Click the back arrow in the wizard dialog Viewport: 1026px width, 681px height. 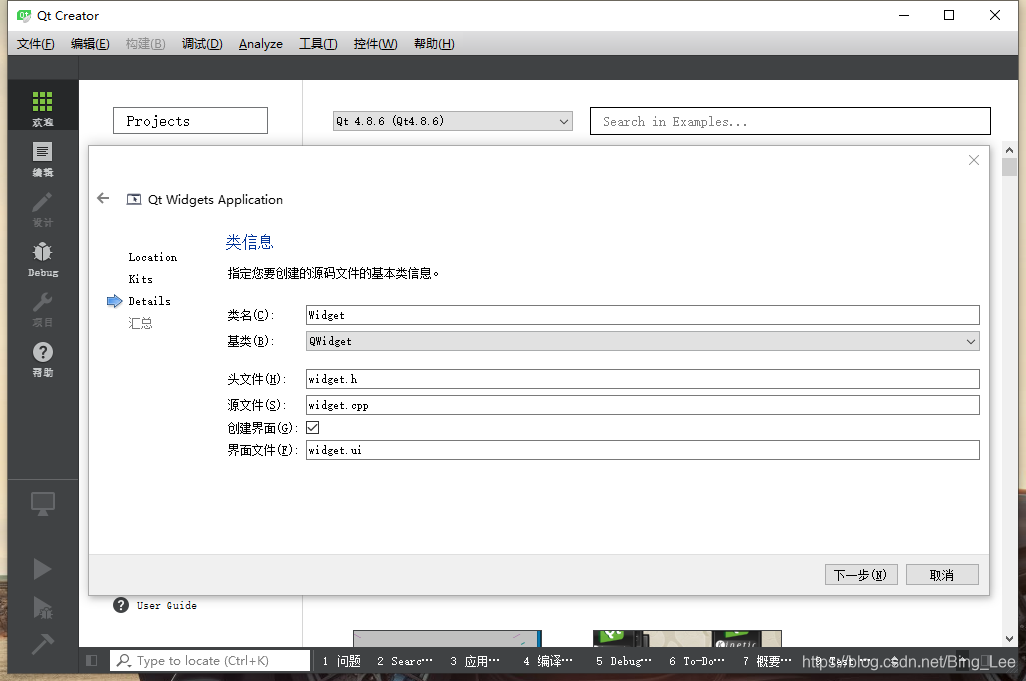click(103, 199)
